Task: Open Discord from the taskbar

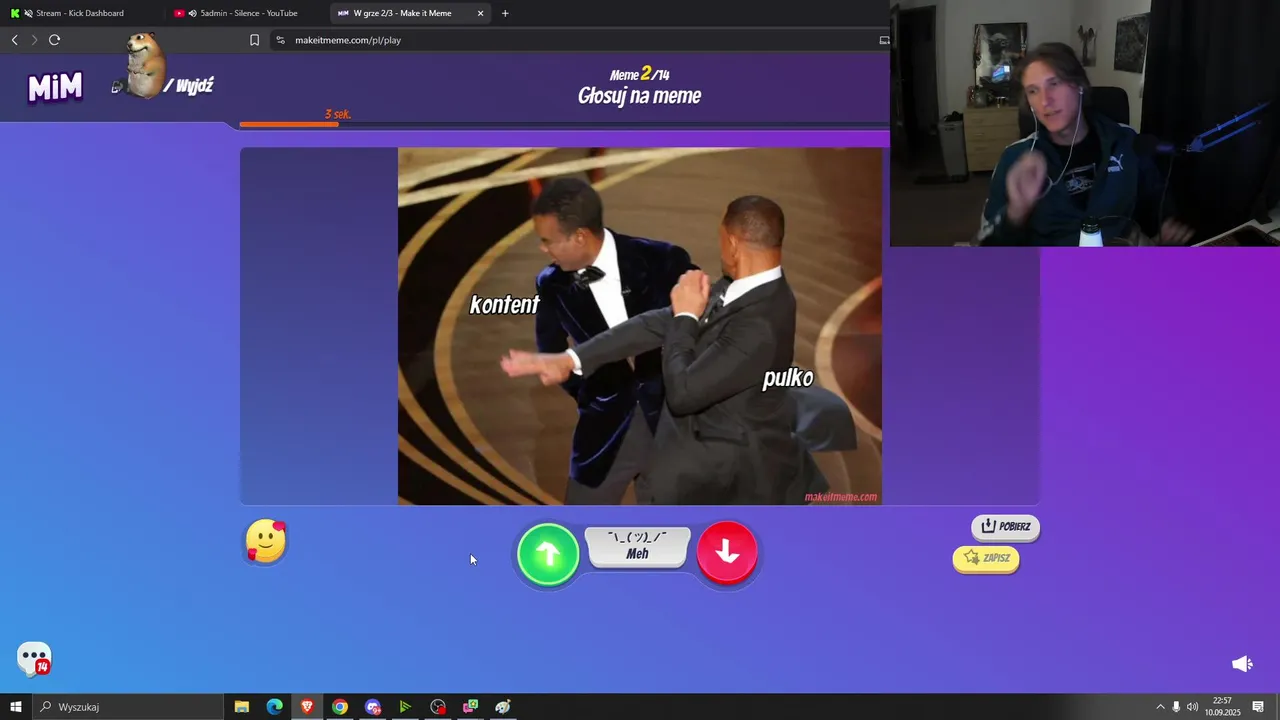Action: 373,707
